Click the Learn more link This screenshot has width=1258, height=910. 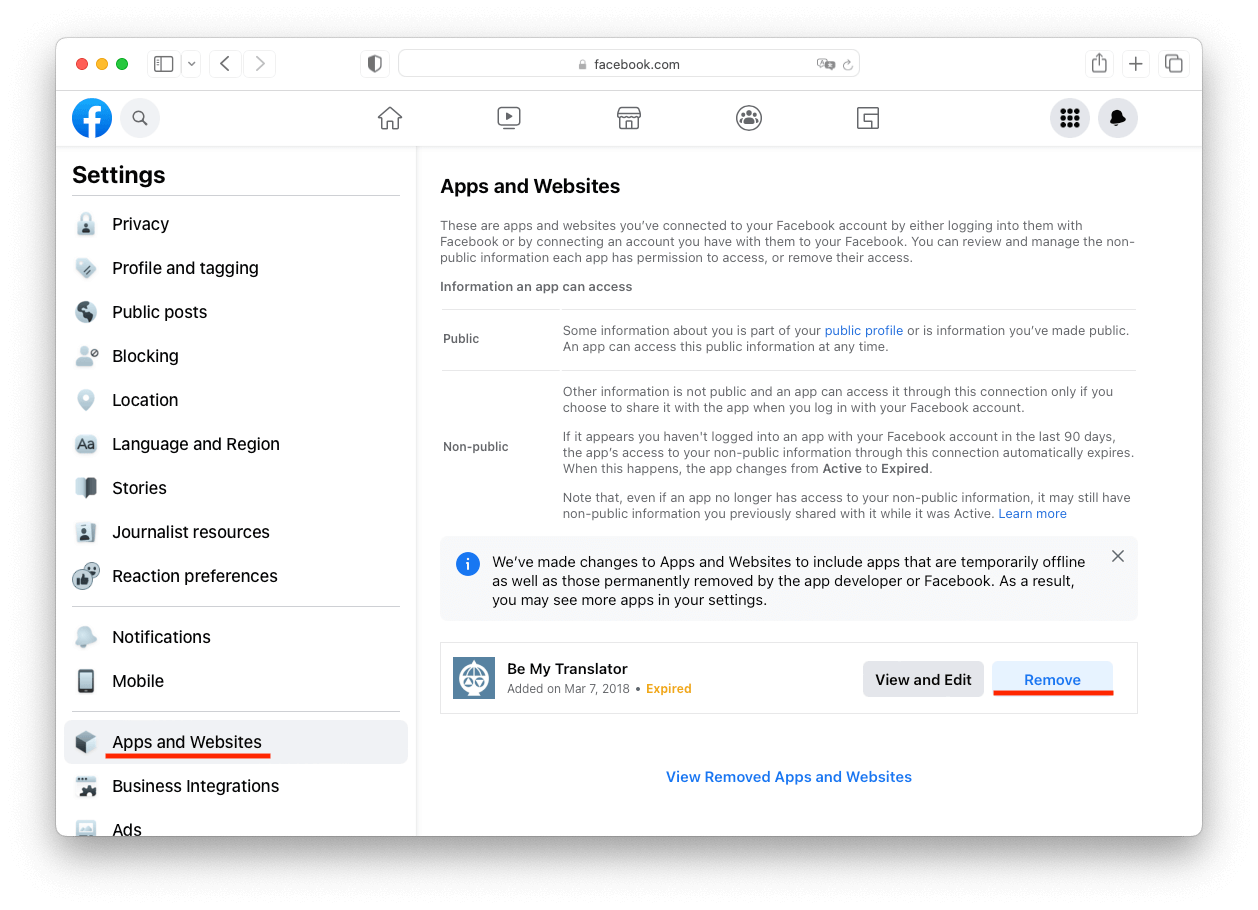(x=1033, y=514)
